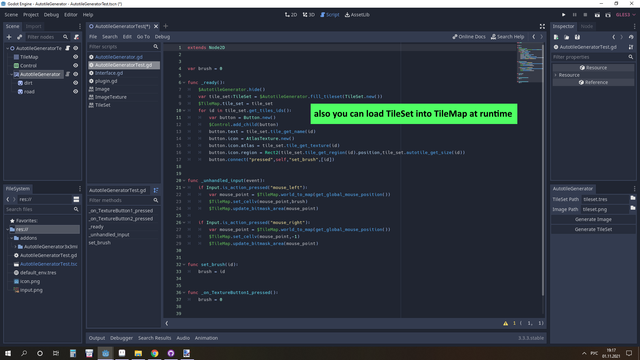
Task: Open Inspector object history icon
Action: [631, 37]
